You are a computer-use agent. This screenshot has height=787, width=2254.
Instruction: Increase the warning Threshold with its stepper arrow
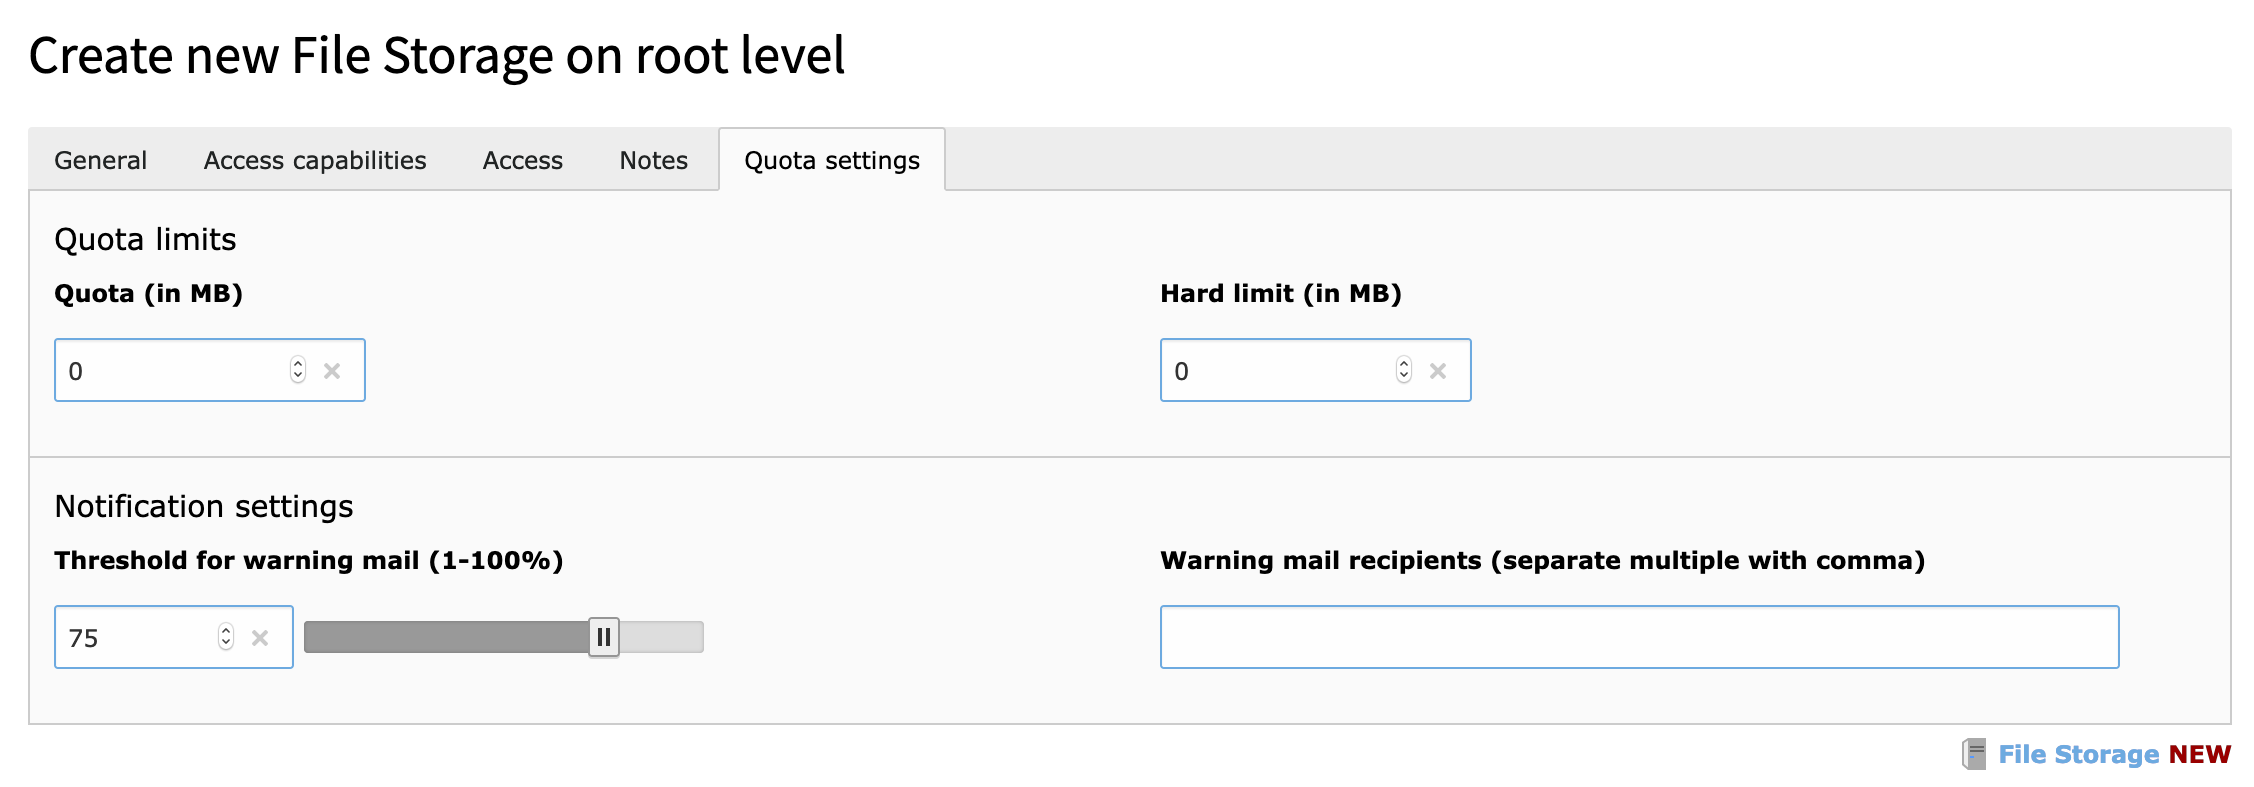point(226,631)
